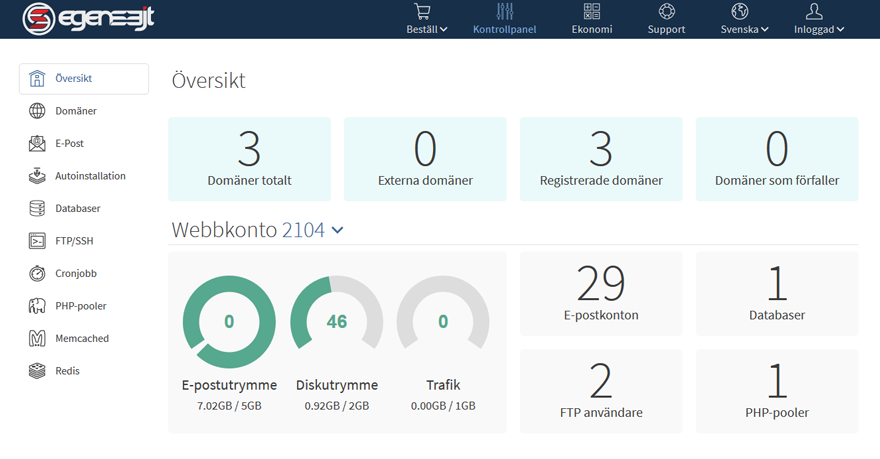Open Memcached sidebar link
Viewport: 880px width, 459px height.
(x=84, y=338)
